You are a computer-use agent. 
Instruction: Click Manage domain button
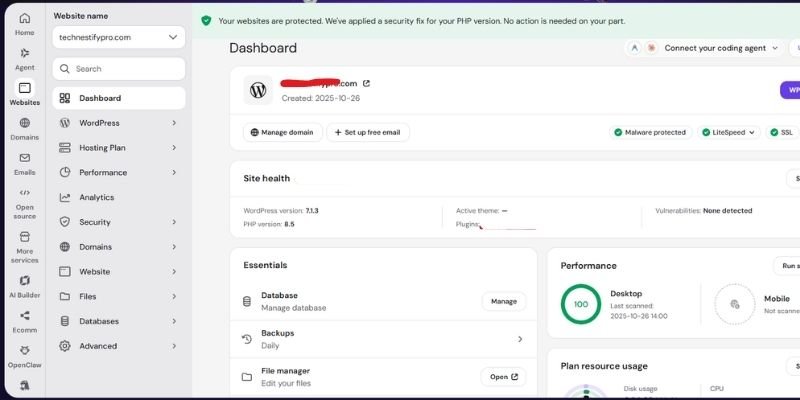click(x=283, y=132)
